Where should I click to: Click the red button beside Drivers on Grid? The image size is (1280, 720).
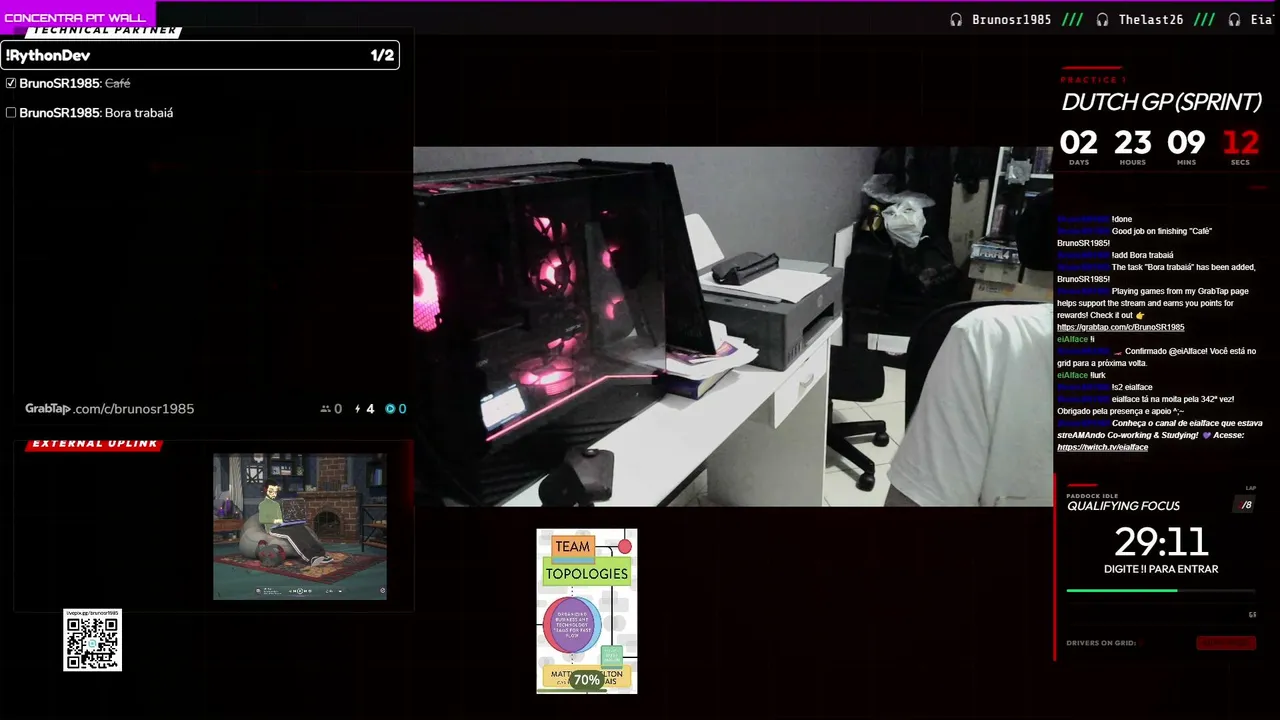click(x=1225, y=643)
